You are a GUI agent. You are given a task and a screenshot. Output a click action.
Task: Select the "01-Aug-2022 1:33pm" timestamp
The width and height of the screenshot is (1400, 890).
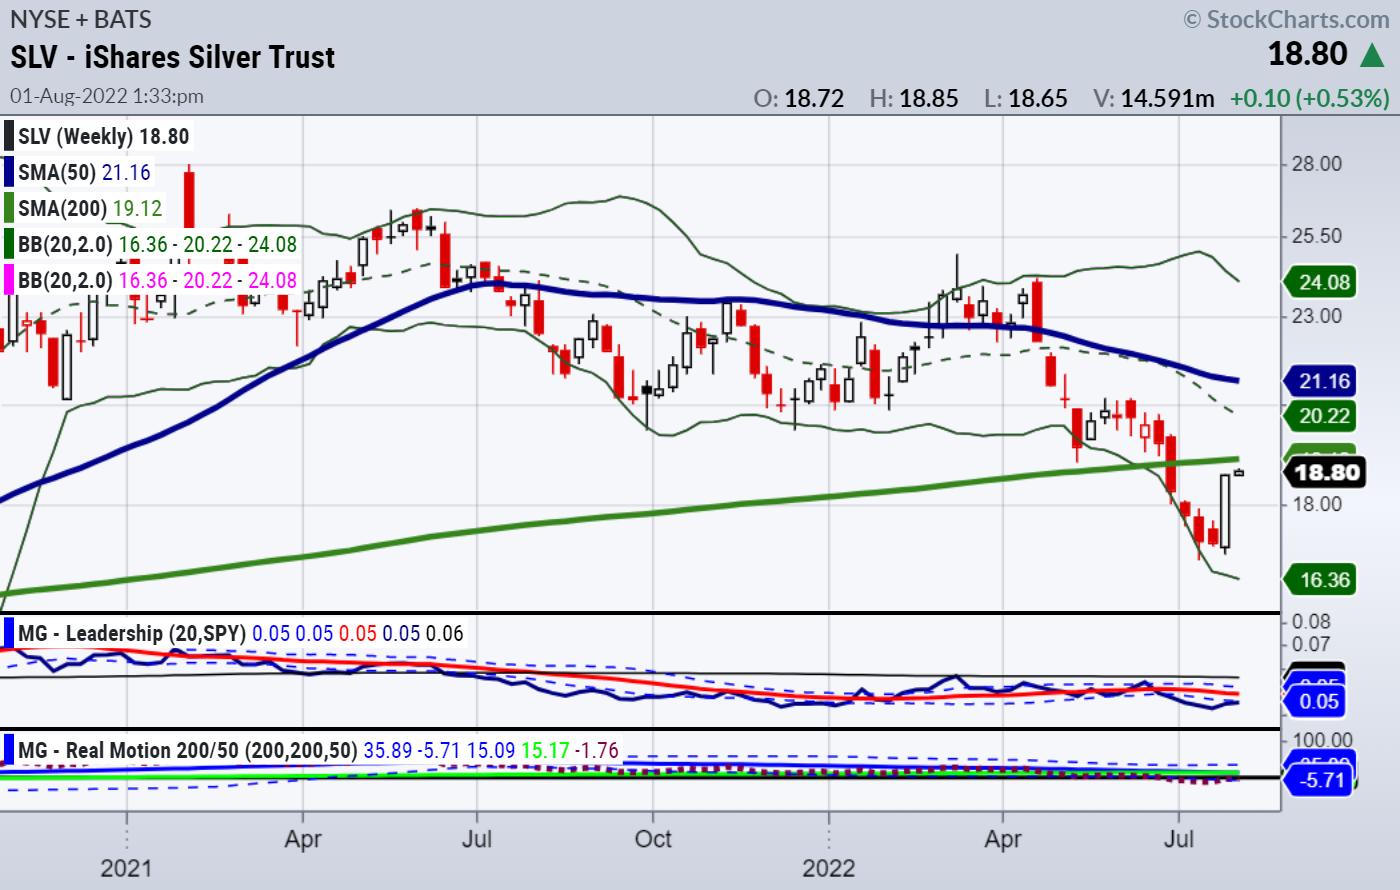(x=107, y=96)
